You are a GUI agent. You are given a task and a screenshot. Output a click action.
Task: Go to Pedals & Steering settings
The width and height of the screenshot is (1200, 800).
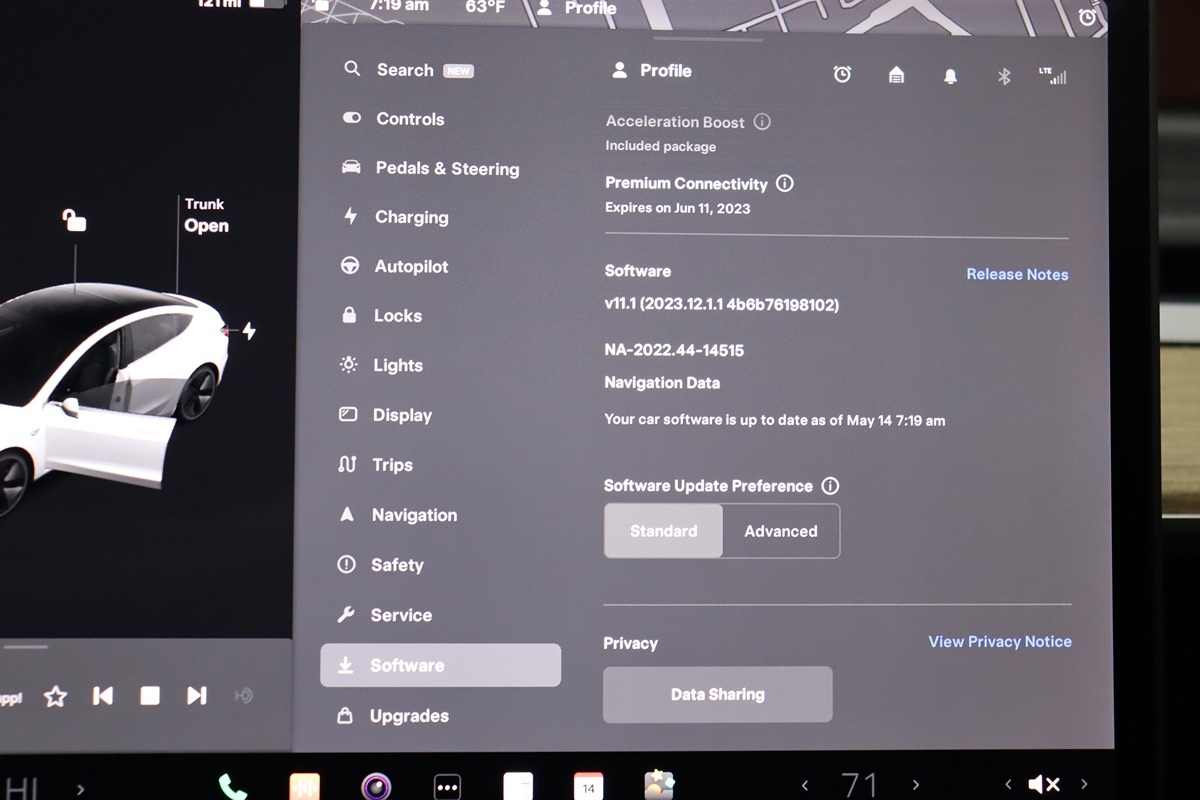click(x=446, y=169)
